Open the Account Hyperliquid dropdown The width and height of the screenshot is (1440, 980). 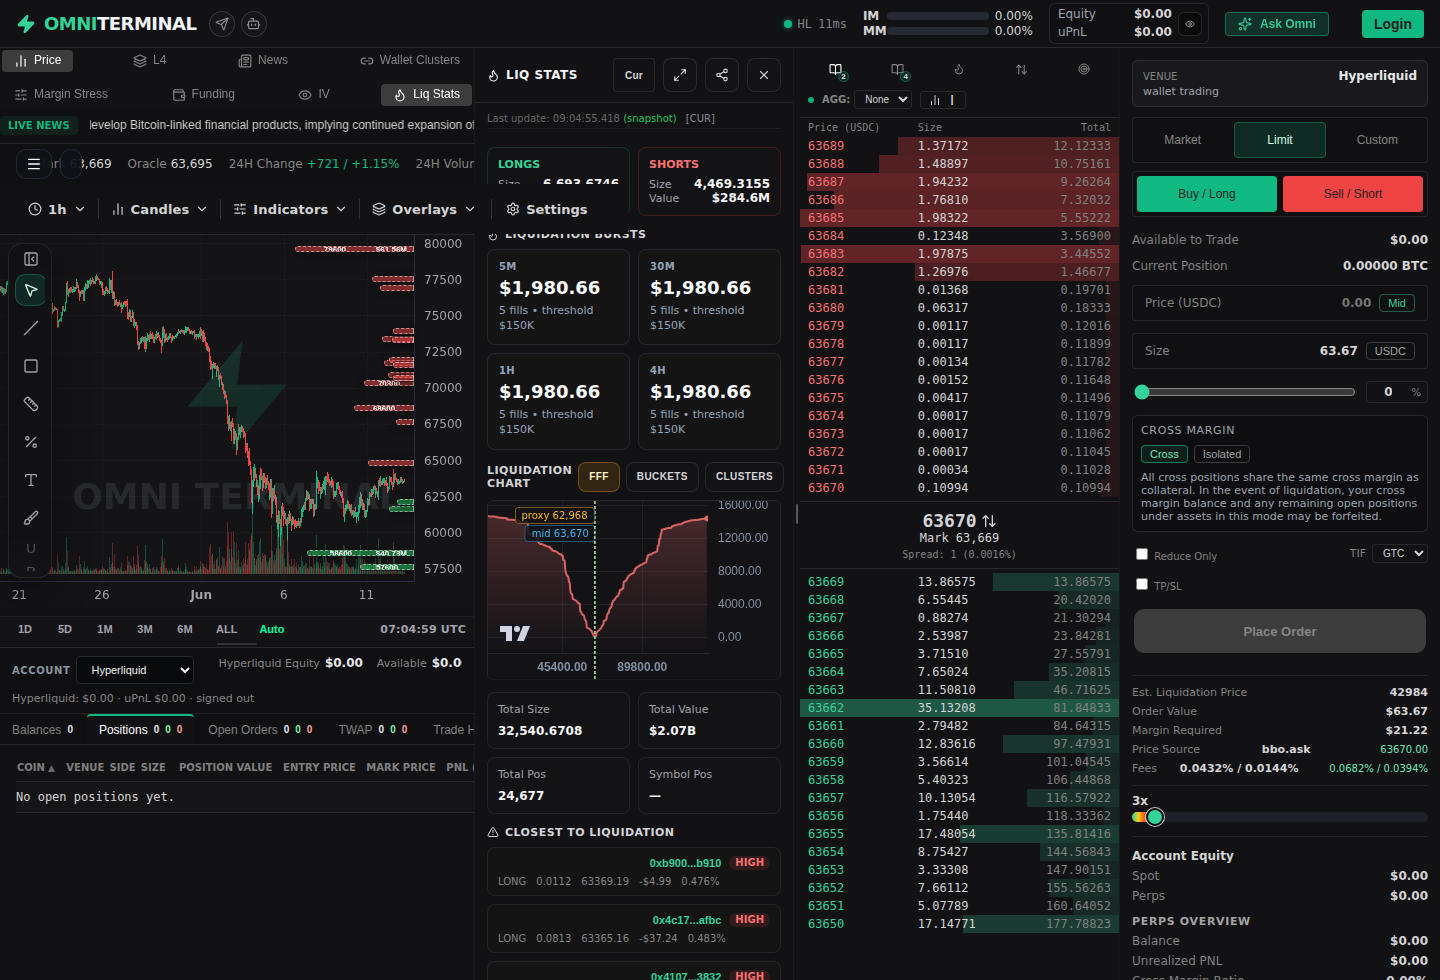click(x=135, y=670)
